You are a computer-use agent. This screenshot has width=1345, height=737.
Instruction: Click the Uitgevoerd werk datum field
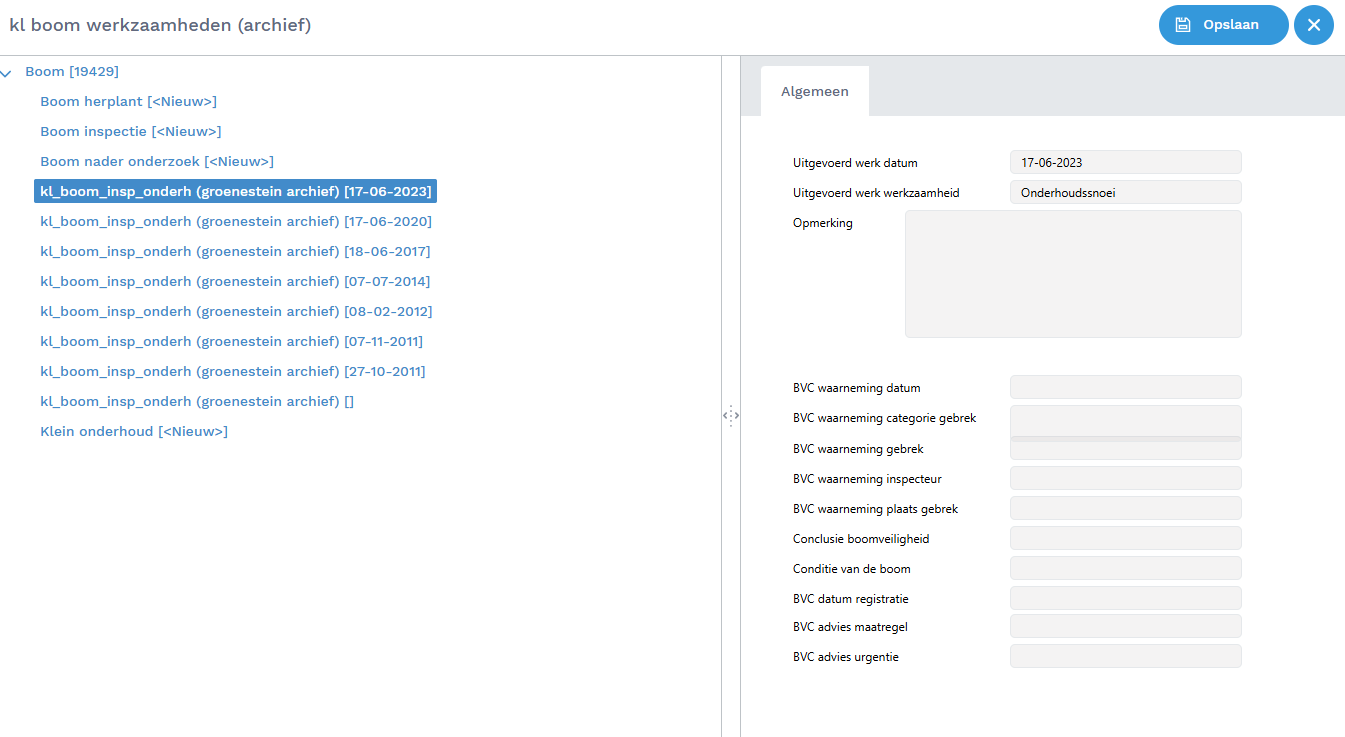click(x=1125, y=162)
